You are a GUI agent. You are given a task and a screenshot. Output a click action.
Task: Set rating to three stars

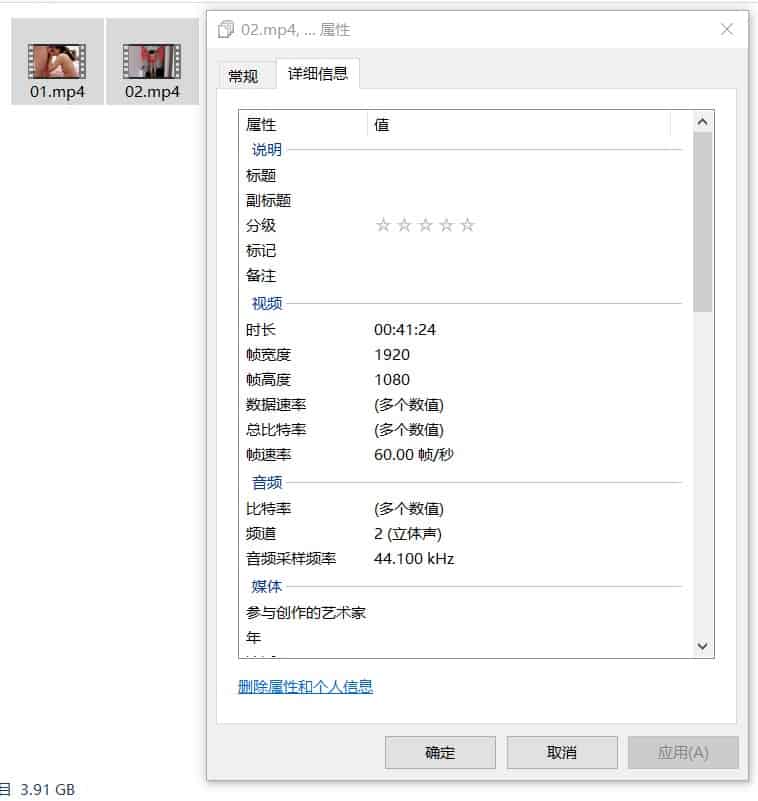[x=425, y=226]
